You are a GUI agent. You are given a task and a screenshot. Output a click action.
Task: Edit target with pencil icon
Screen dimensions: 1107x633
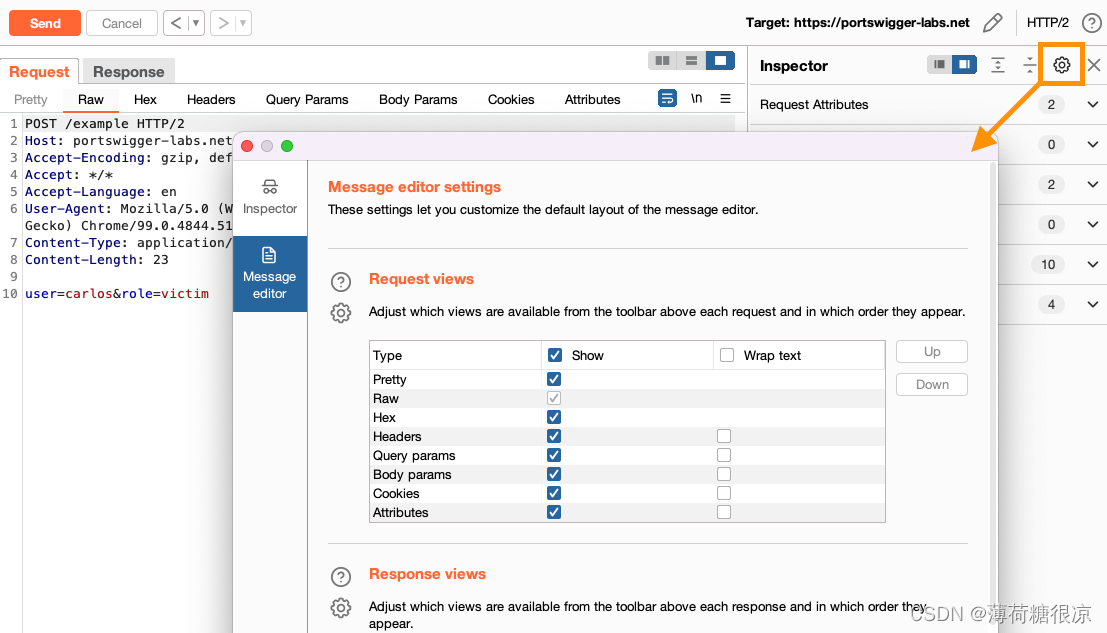point(993,23)
